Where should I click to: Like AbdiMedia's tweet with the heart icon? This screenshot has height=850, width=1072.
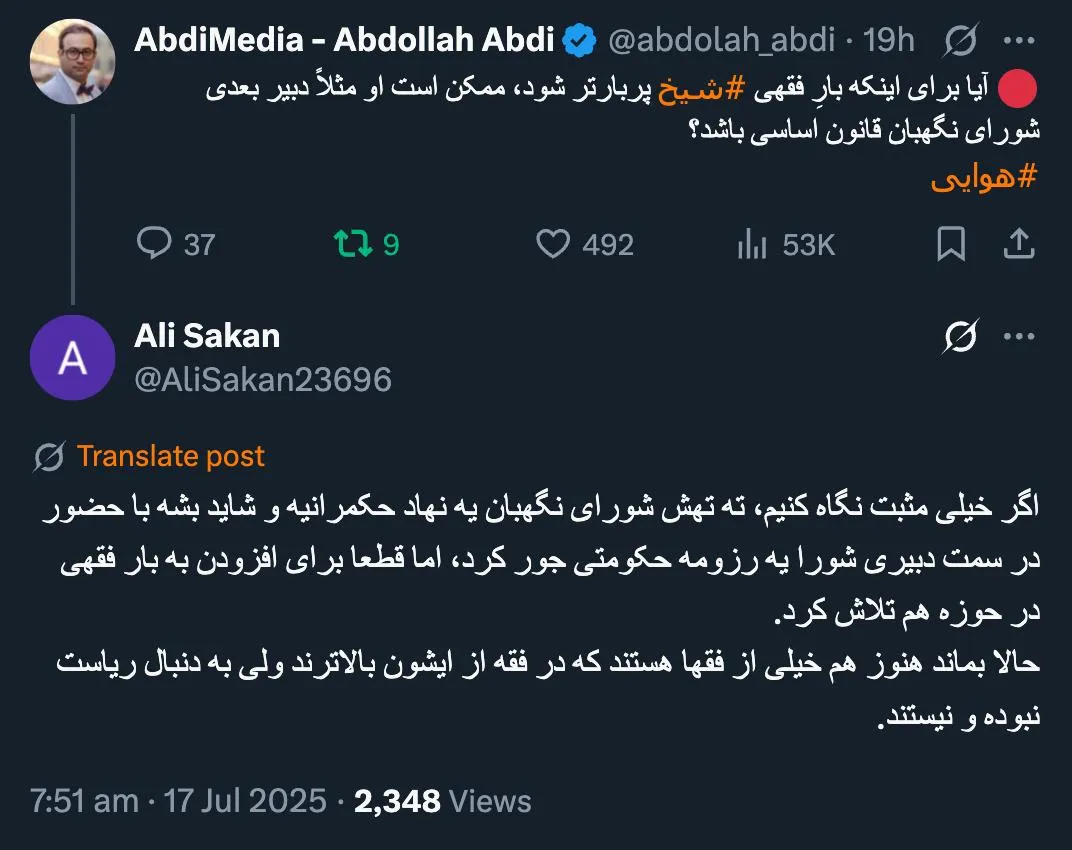554,243
